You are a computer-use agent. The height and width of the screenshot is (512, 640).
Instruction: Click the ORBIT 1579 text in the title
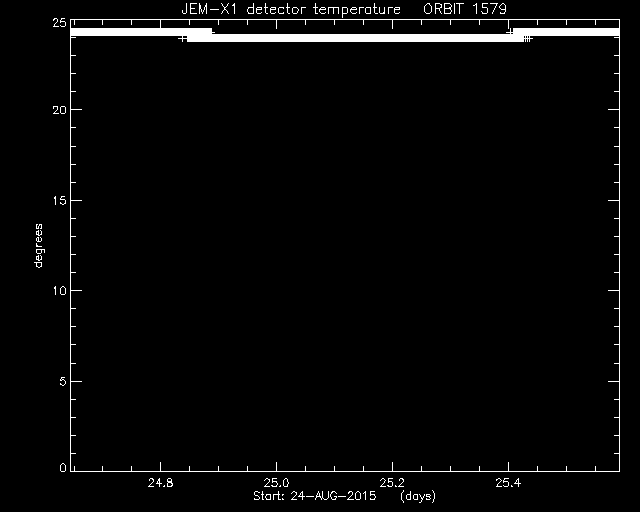tap(465, 9)
